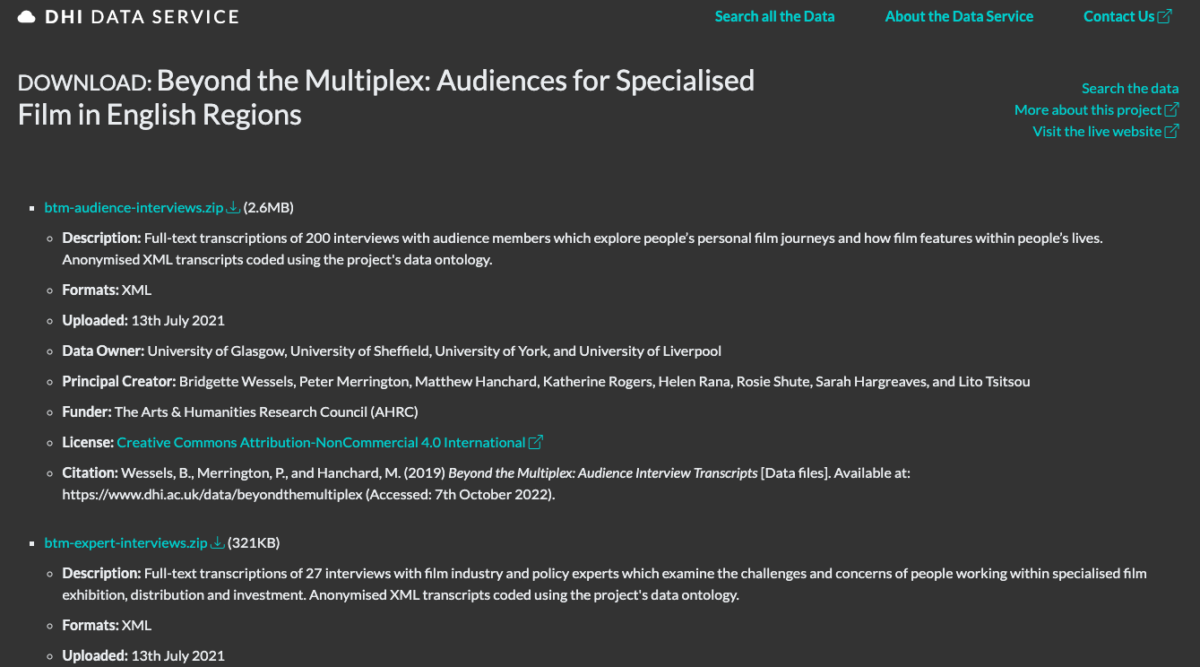
Task: Click external-link icon after Creative Commons license
Action: (x=536, y=442)
